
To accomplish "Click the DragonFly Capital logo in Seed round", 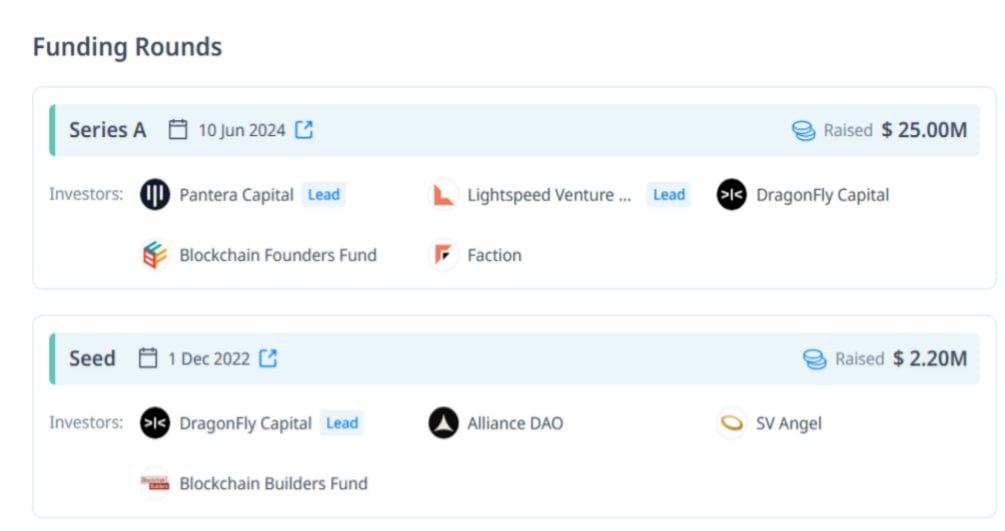I will click(x=155, y=423).
